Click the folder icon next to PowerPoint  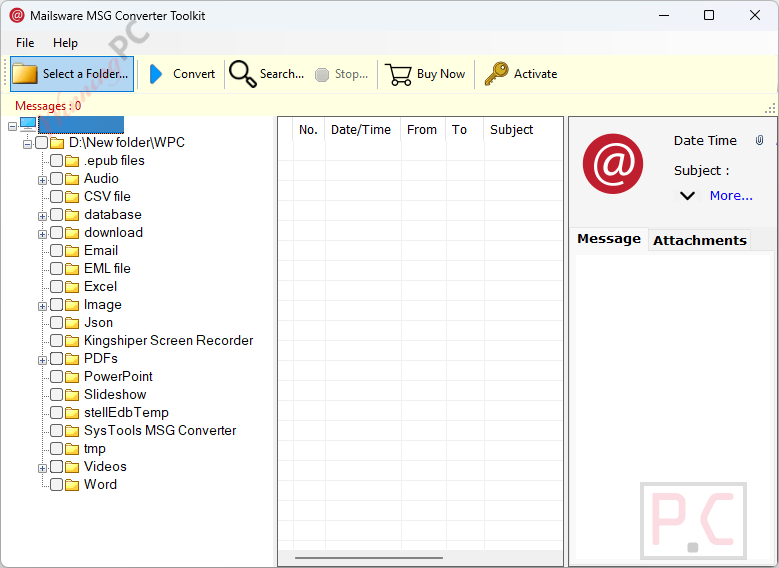coord(72,377)
